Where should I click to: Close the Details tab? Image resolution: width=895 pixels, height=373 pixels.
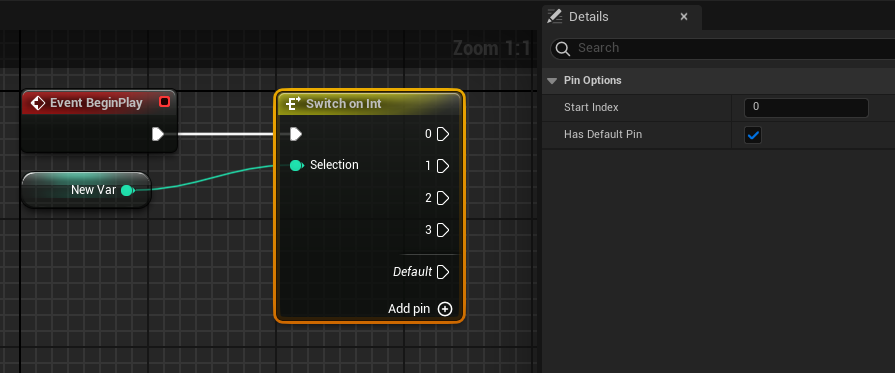coord(684,17)
